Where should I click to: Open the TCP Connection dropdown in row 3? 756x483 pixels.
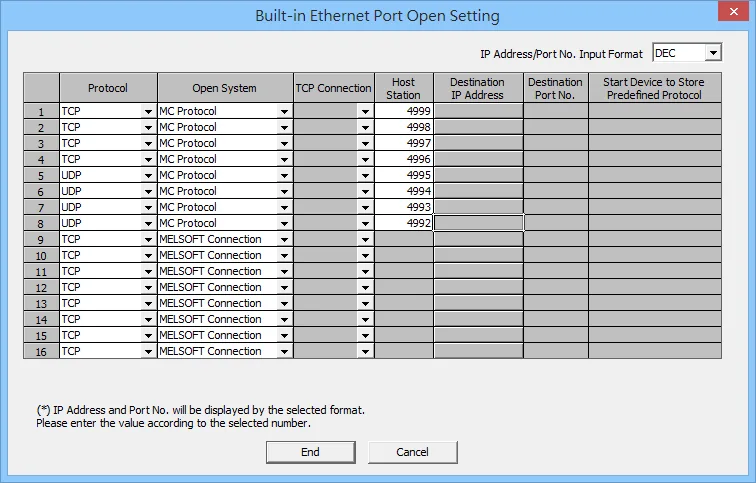coord(365,144)
